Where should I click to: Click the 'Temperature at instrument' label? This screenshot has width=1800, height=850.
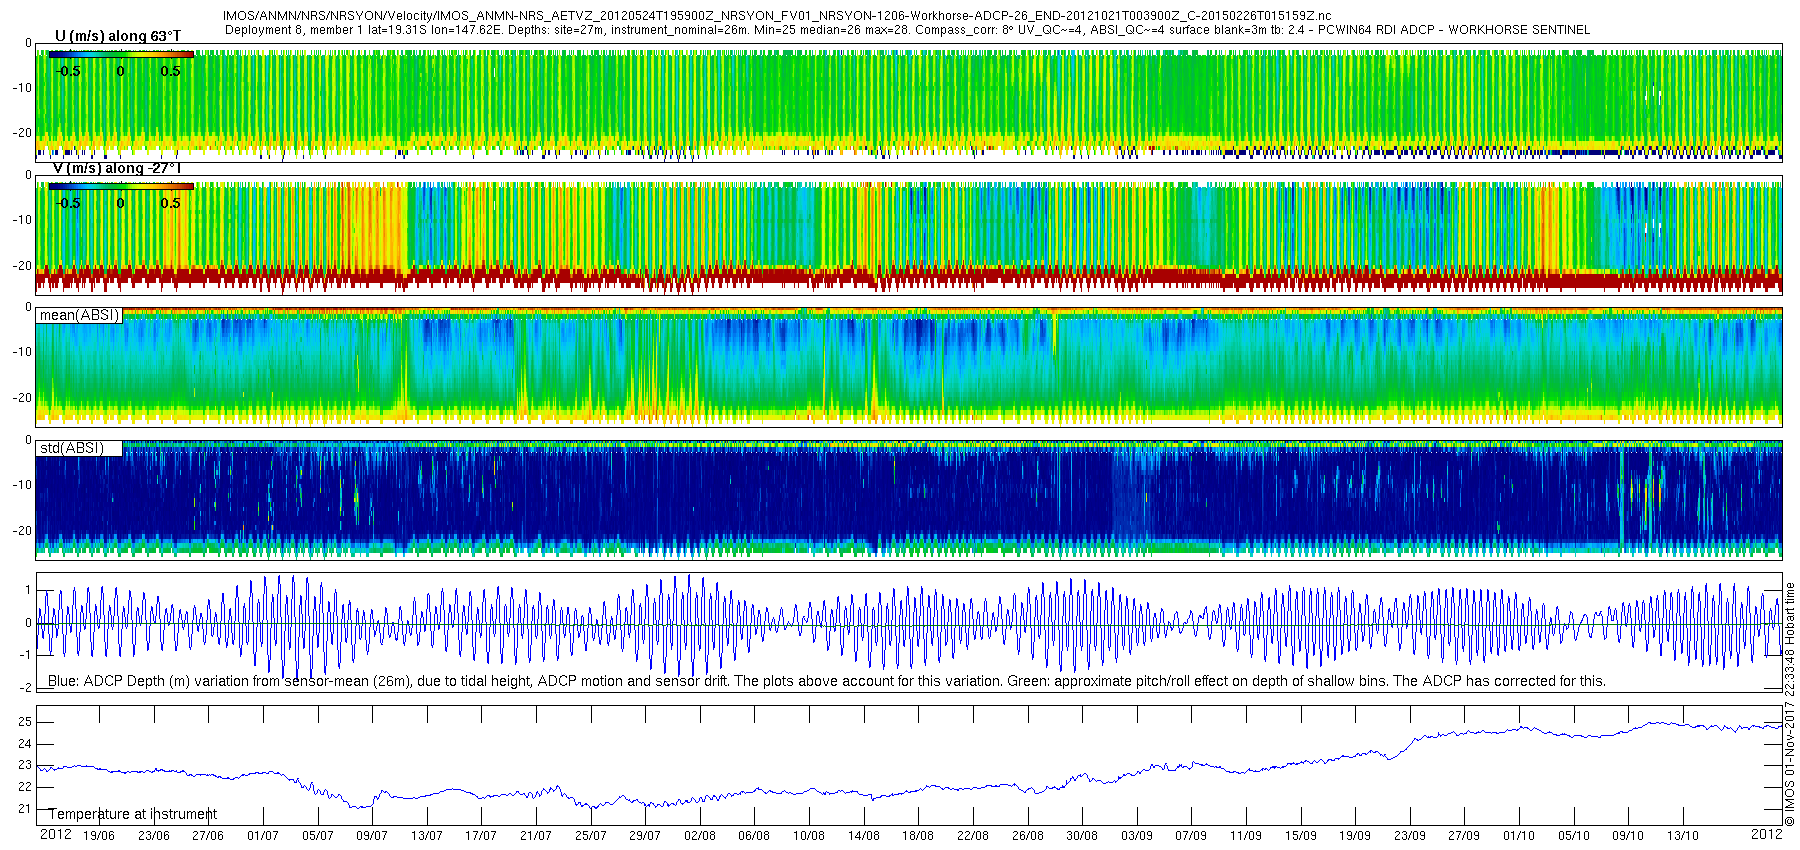coord(133,814)
